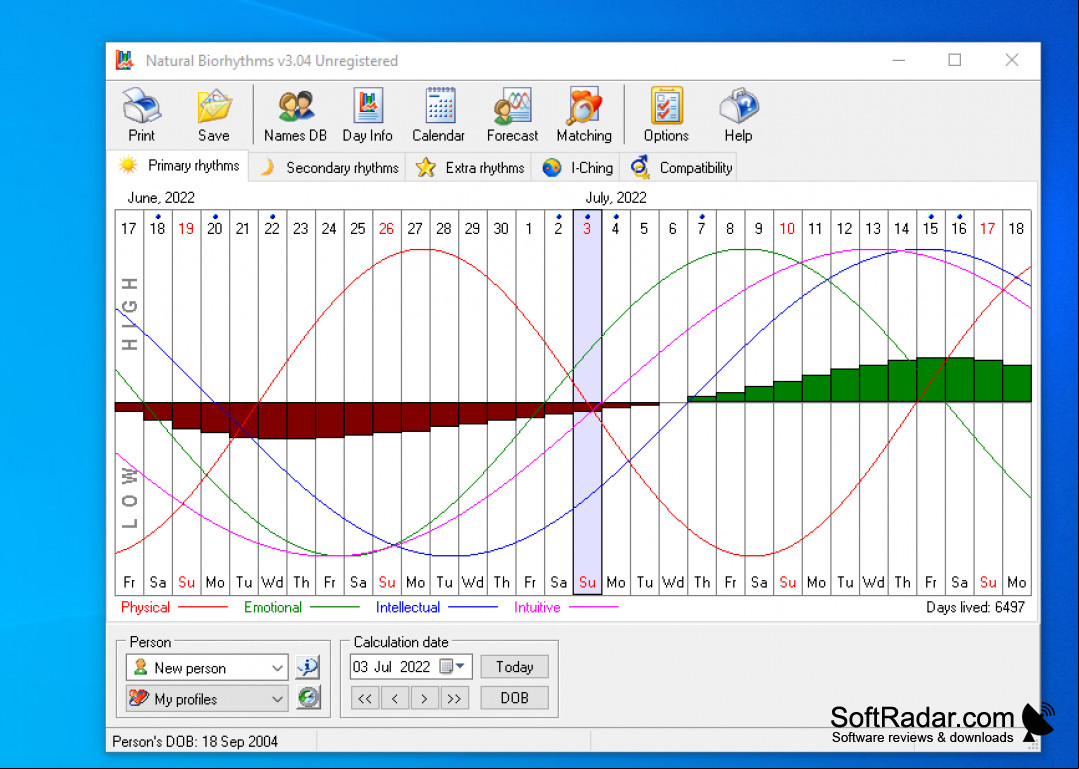Click the globe icon beside My profiles
Image resolution: width=1079 pixels, height=769 pixels.
pos(308,697)
